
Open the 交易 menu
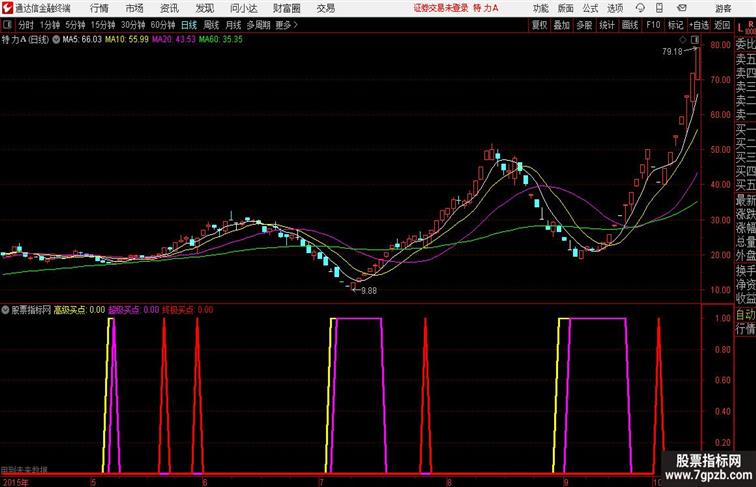(x=325, y=8)
